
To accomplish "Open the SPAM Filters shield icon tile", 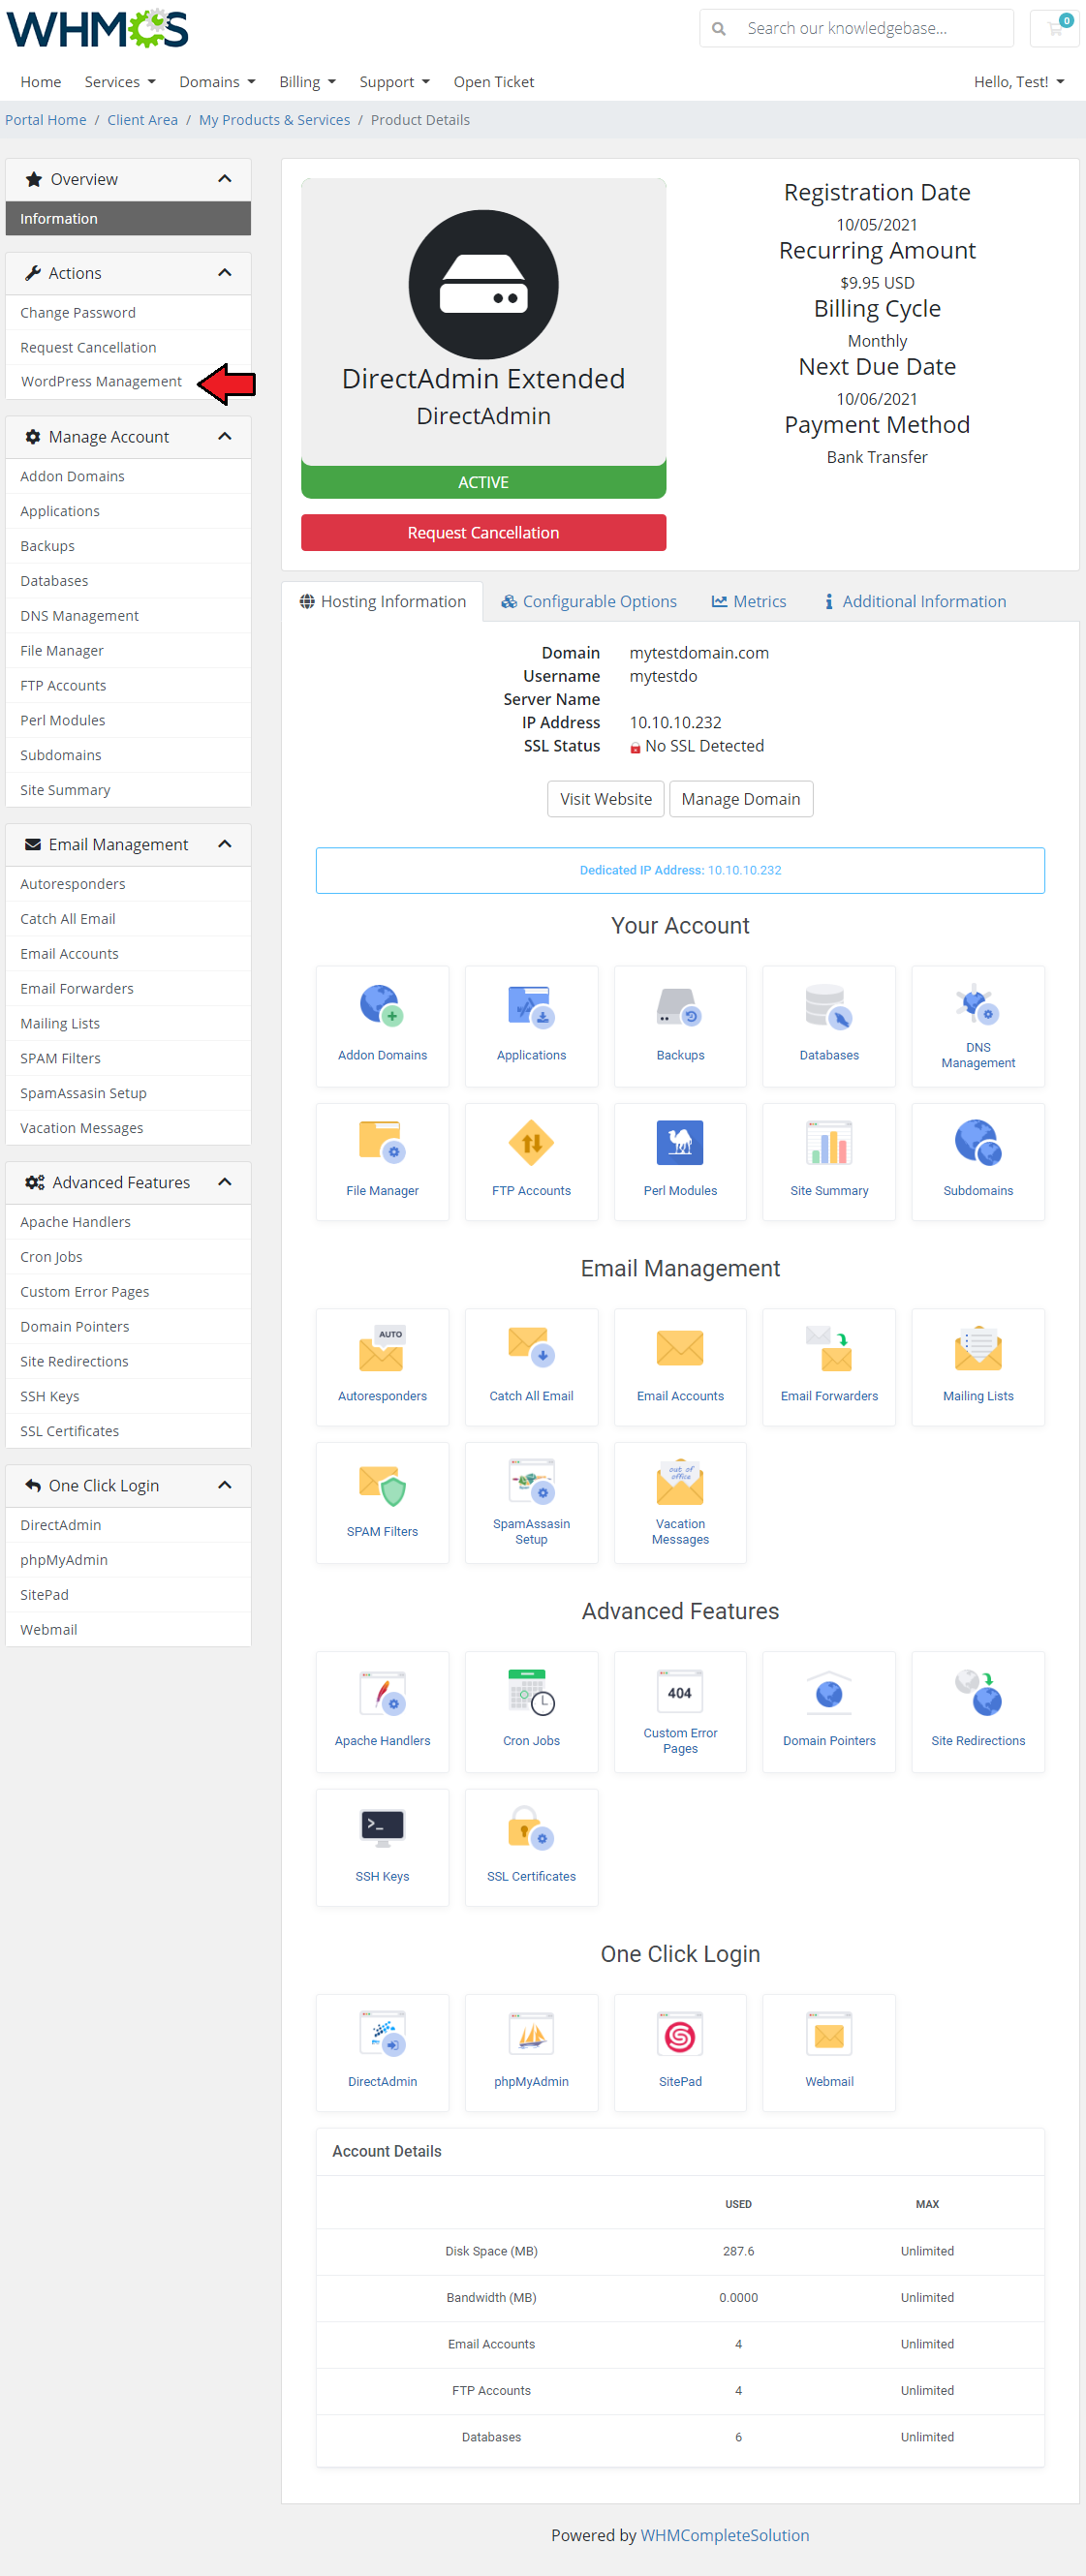I will (x=382, y=1503).
